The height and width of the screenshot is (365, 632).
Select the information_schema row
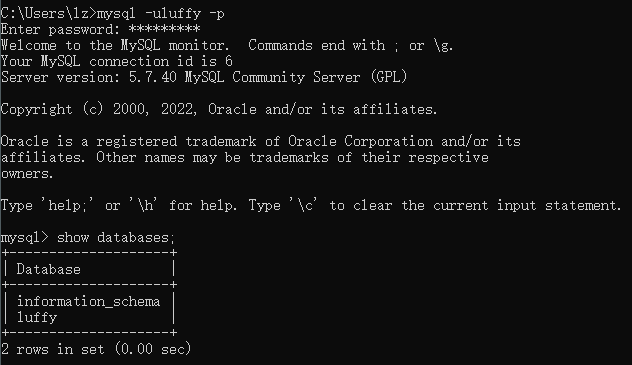pos(88,301)
